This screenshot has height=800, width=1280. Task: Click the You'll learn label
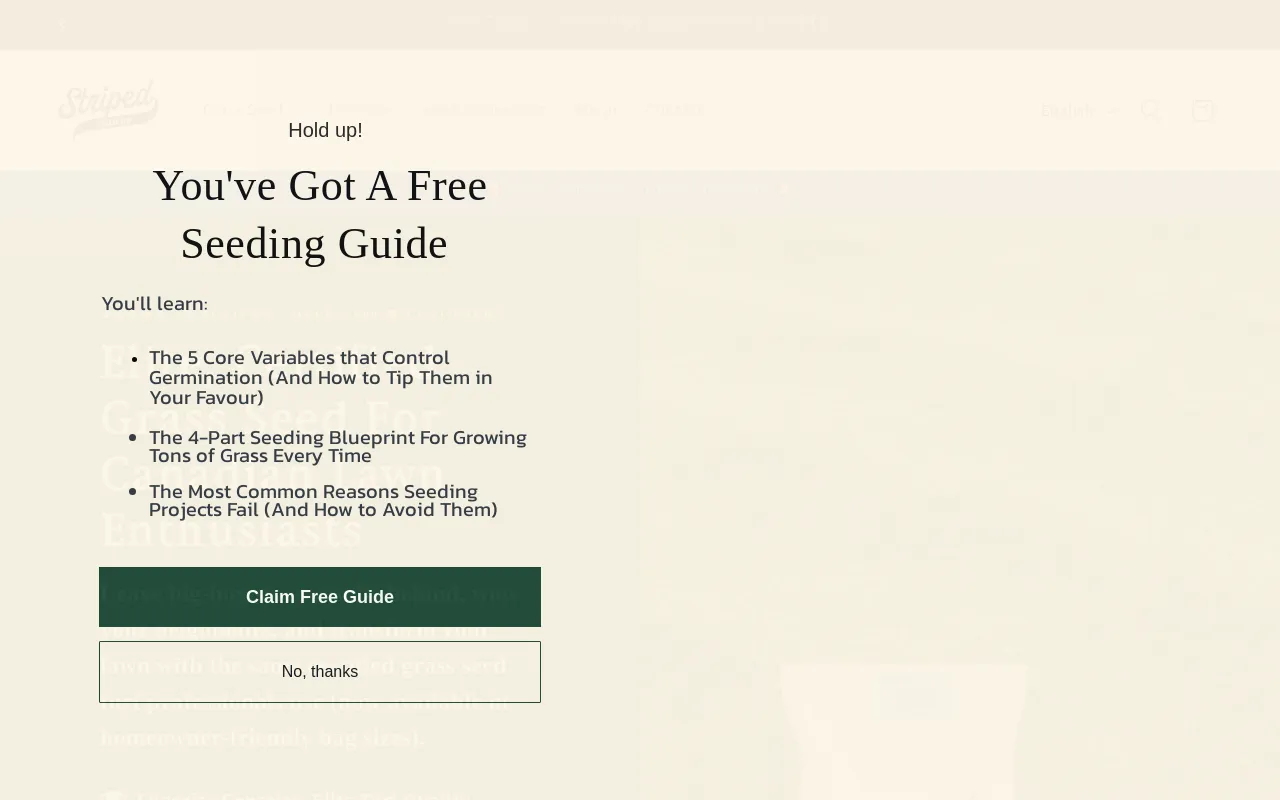click(x=155, y=303)
